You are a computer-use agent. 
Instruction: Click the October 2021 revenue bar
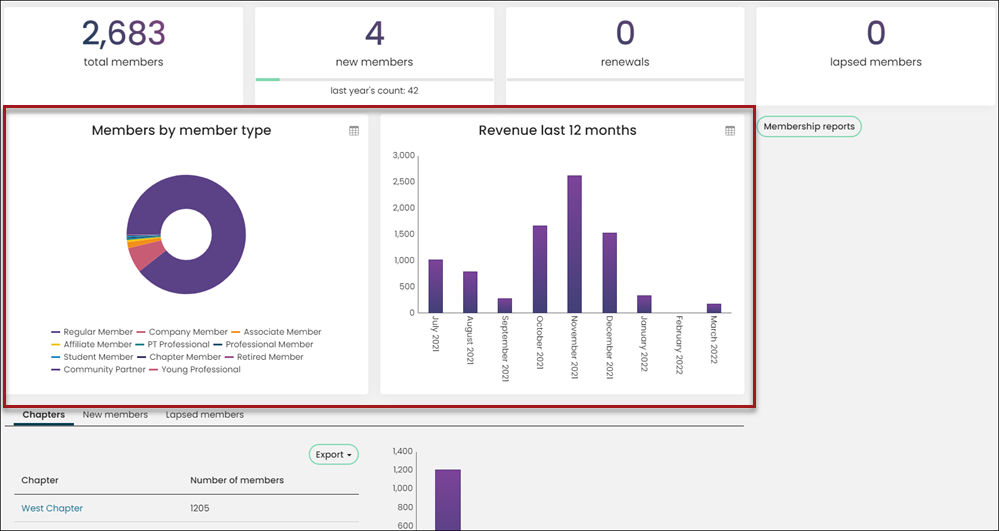coord(540,269)
